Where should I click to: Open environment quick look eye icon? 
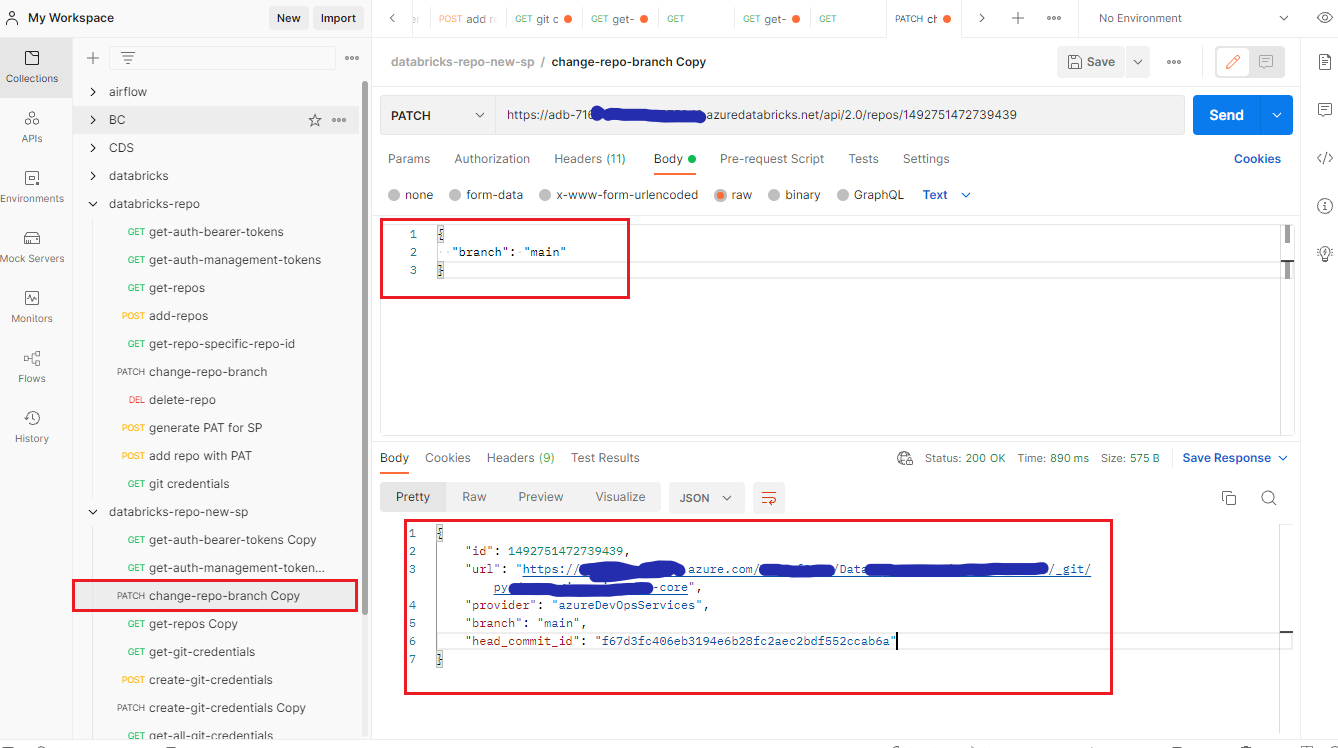pyautogui.click(x=1325, y=18)
